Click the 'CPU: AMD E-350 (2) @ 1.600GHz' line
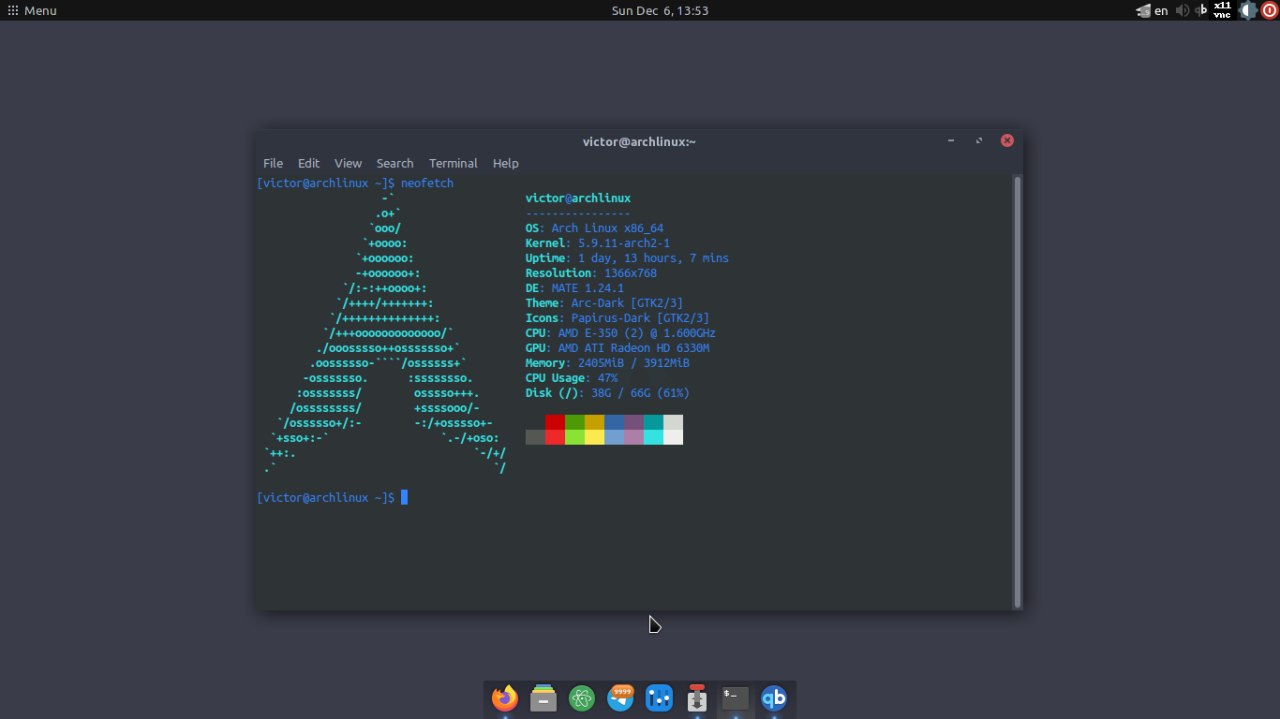 620,333
